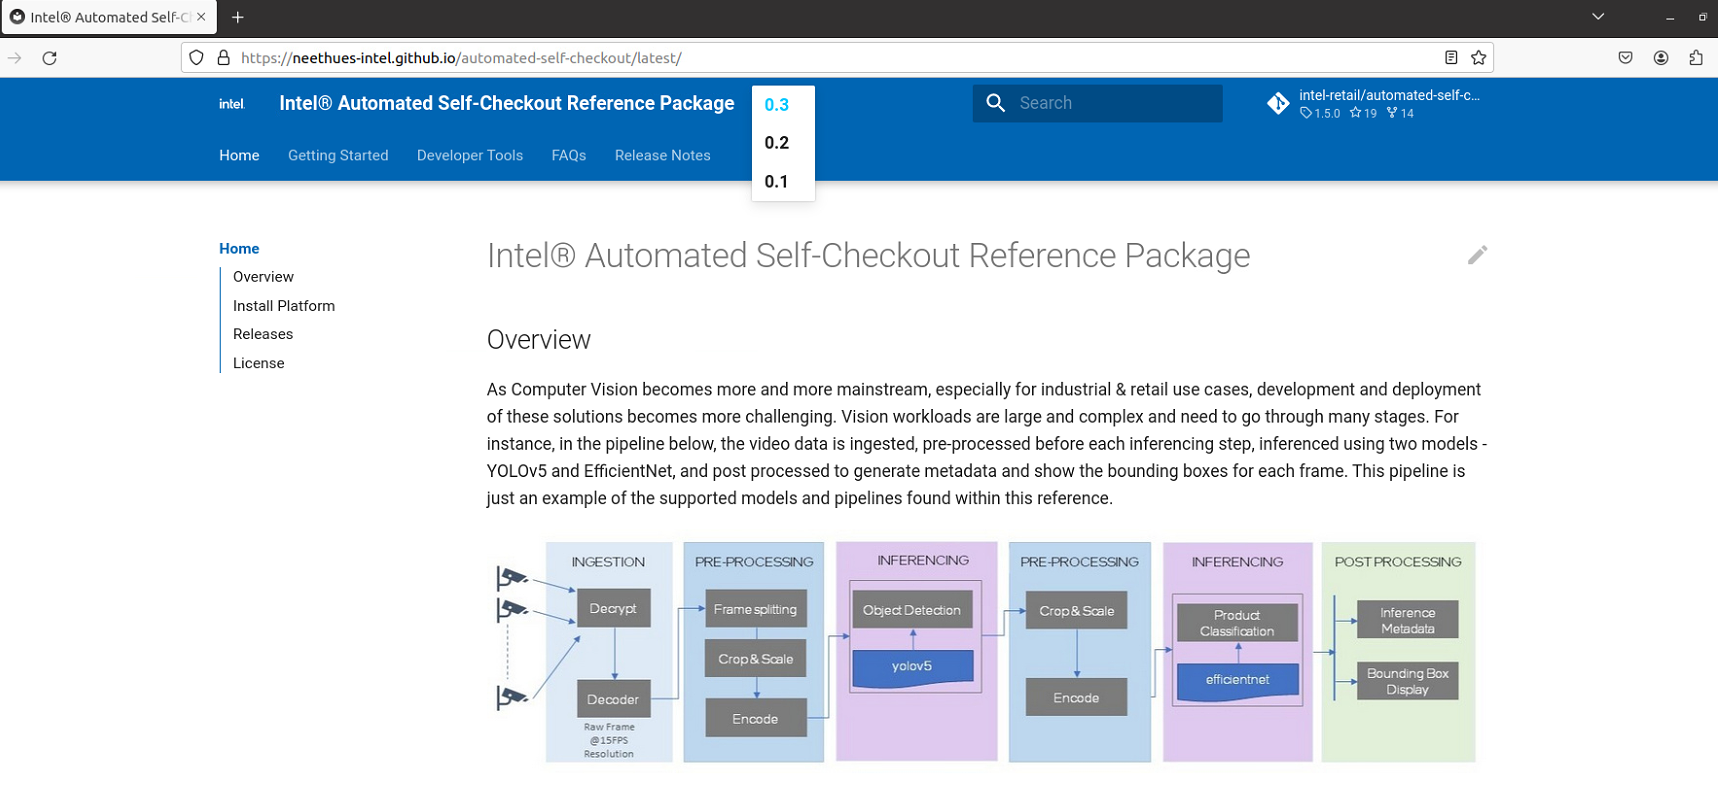The width and height of the screenshot is (1718, 790).
Task: Open the Getting Started tab
Action: (338, 155)
